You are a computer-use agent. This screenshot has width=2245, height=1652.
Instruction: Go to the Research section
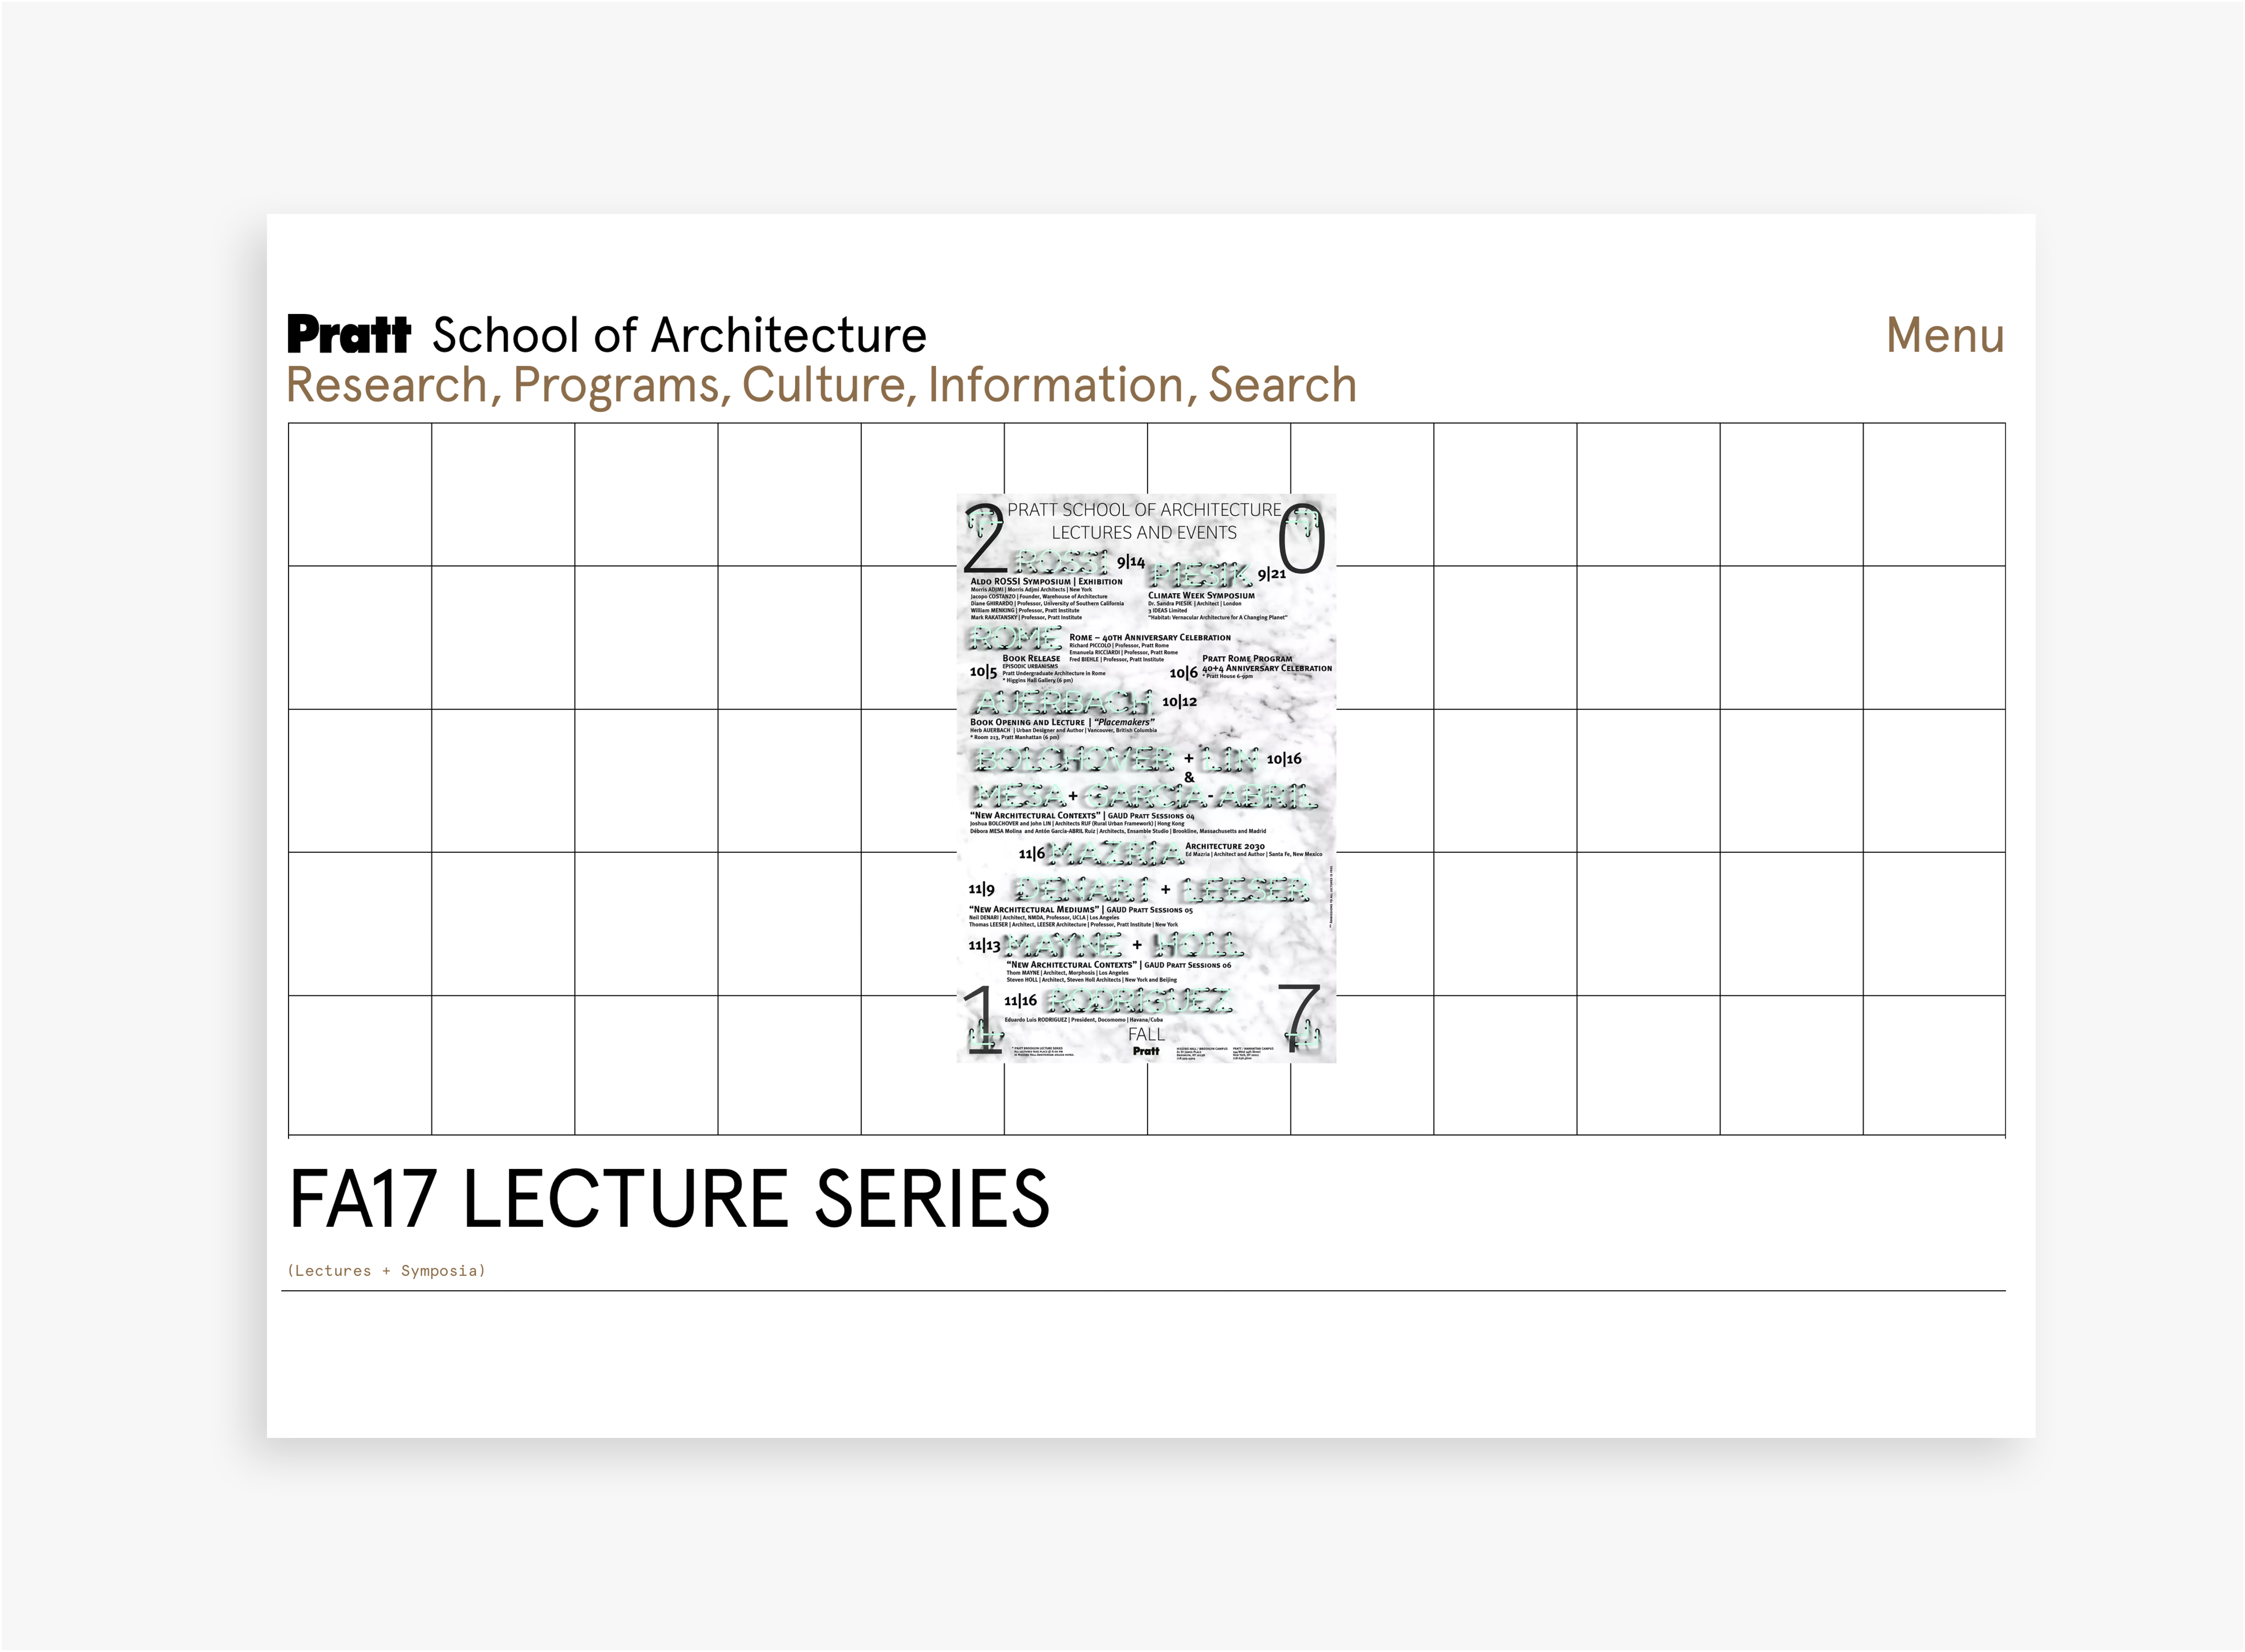[387, 385]
